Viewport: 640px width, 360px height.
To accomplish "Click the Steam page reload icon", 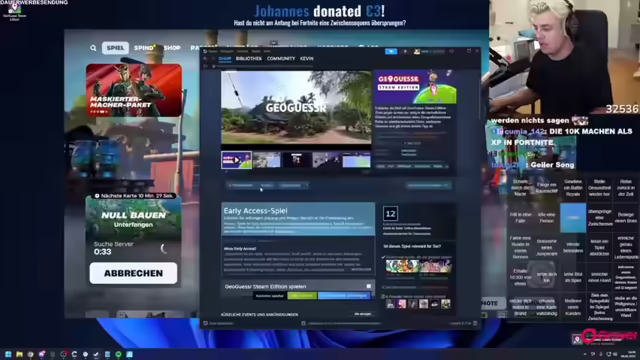I will click(x=205, y=66).
